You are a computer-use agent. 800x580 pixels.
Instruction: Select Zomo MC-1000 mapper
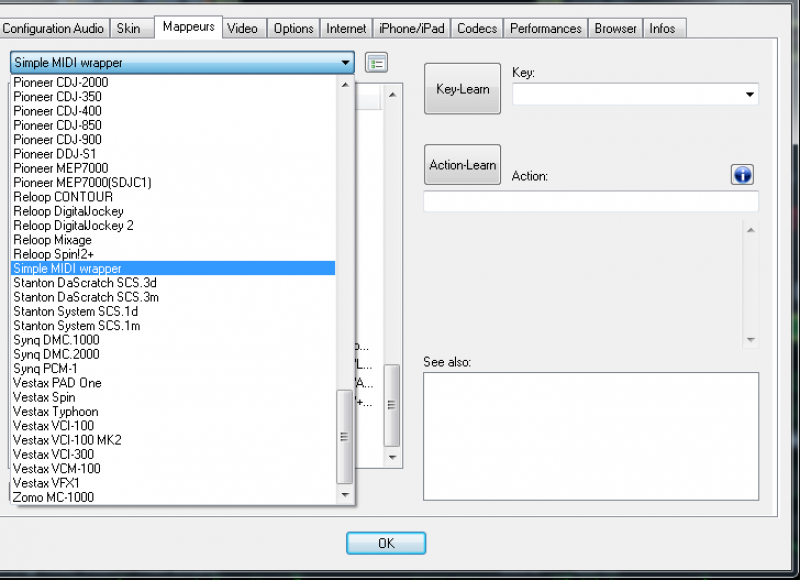(173, 496)
